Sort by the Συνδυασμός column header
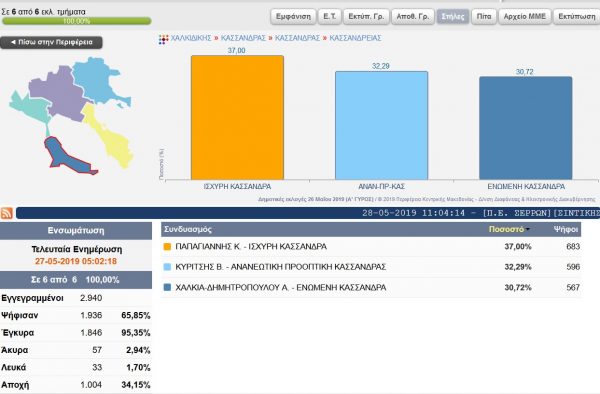600x394 pixels. pos(188,229)
